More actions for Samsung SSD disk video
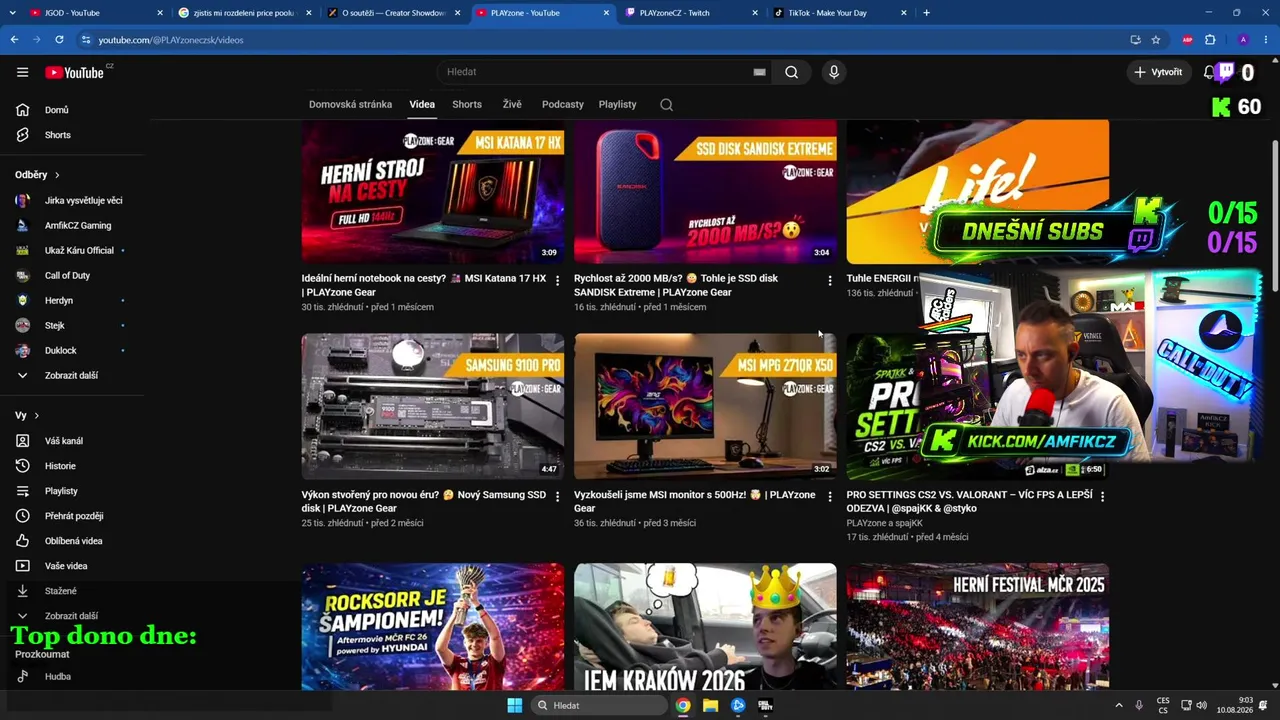The image size is (1280, 720). [x=557, y=497]
